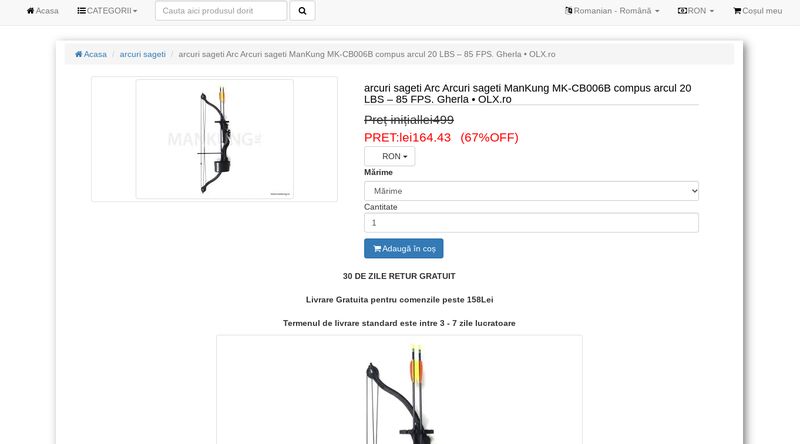Click the home icon in navbar
Viewport: 800px width, 444px height.
(x=31, y=11)
